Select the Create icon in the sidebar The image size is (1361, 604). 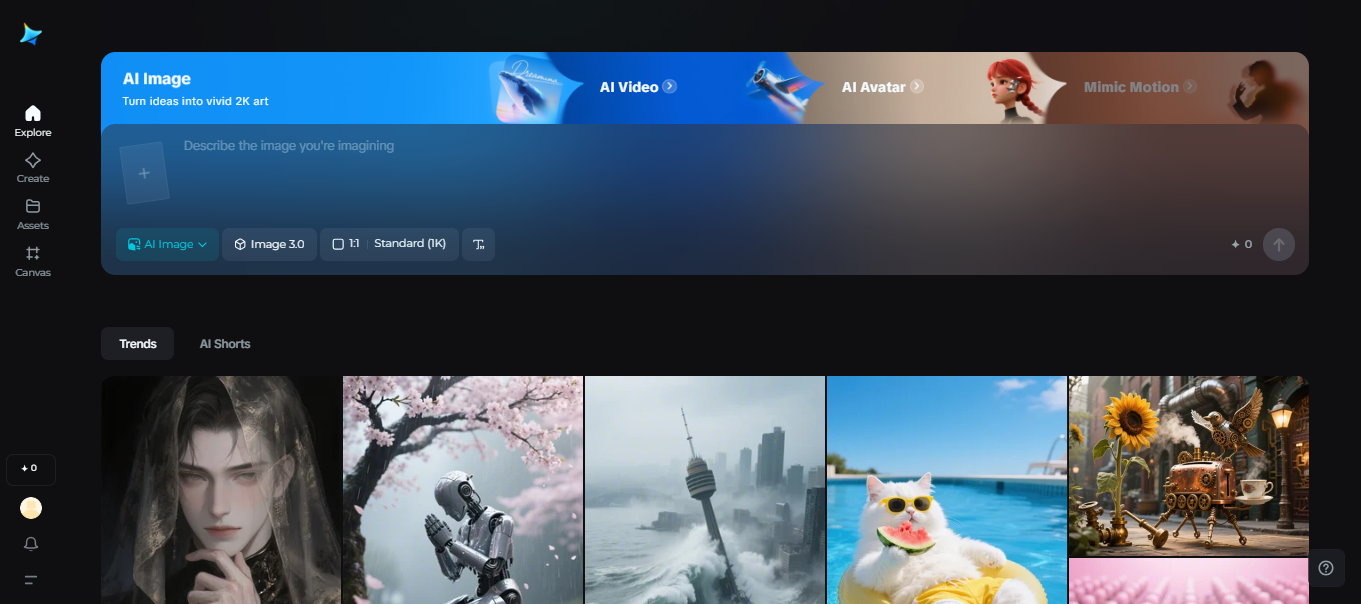[x=32, y=166]
